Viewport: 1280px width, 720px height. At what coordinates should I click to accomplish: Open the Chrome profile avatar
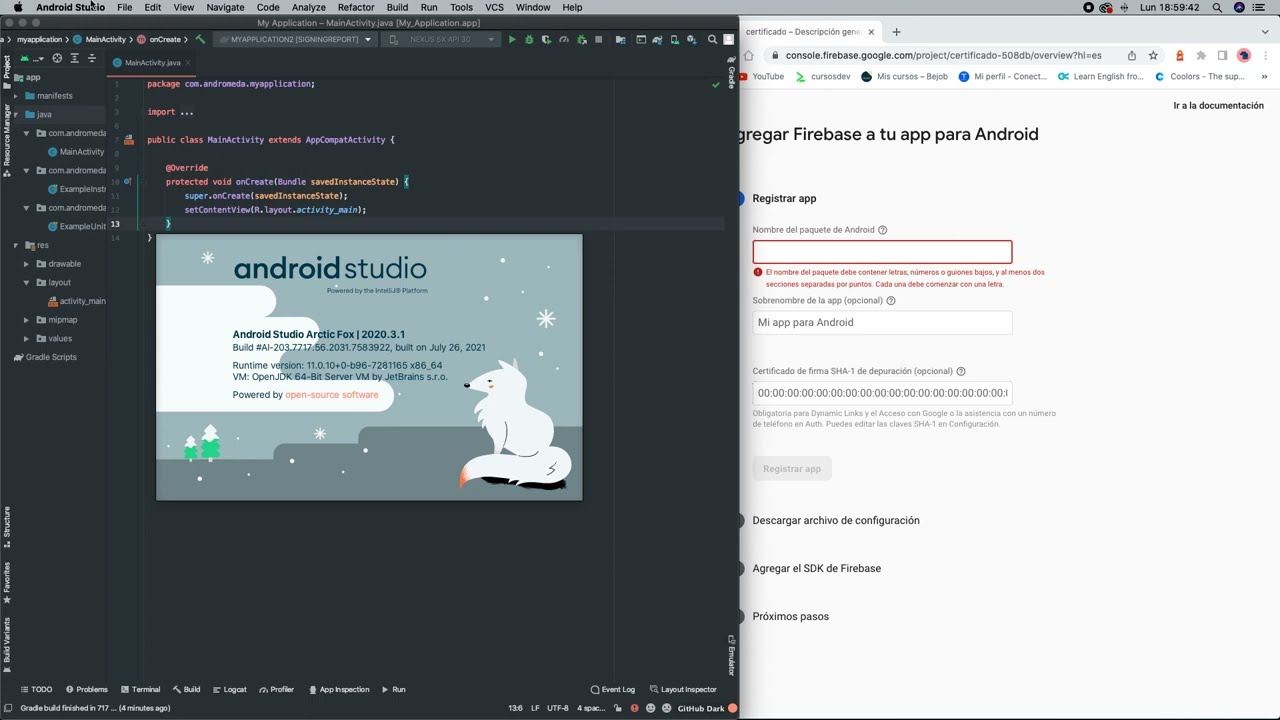[1244, 56]
